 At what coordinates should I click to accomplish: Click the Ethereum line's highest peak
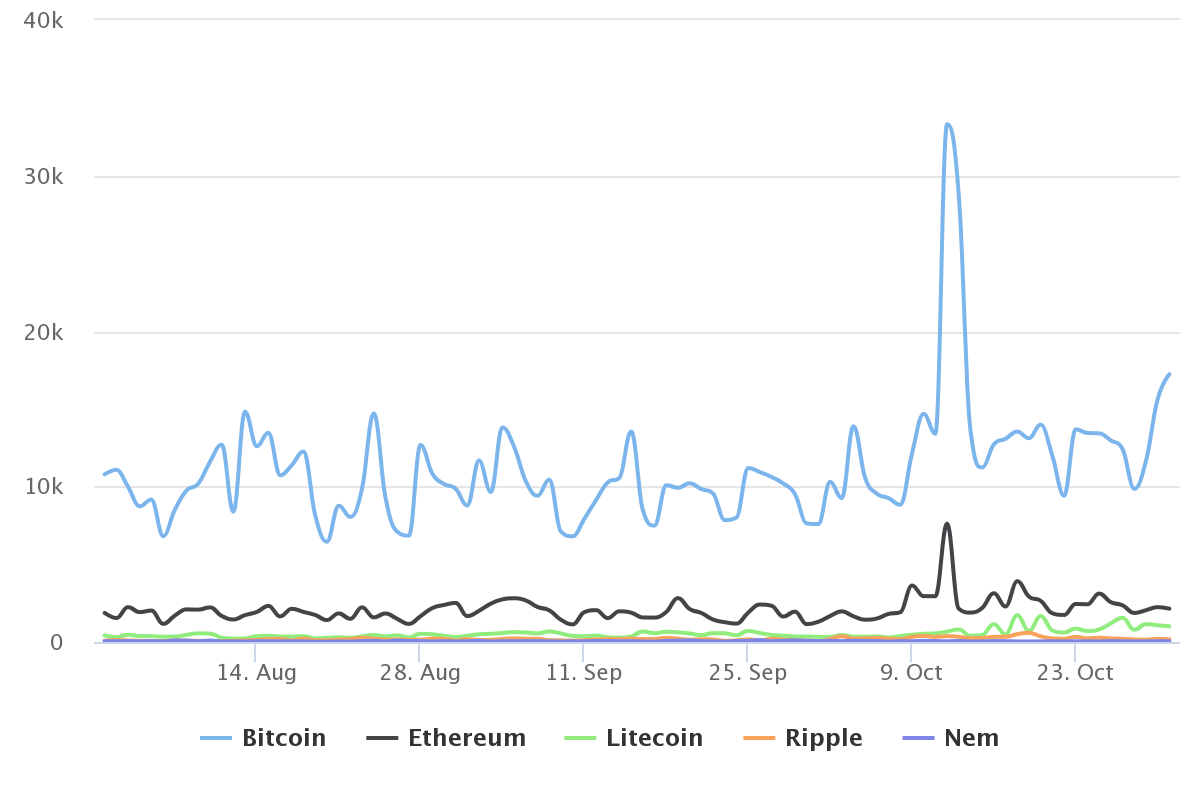pyautogui.click(x=947, y=523)
